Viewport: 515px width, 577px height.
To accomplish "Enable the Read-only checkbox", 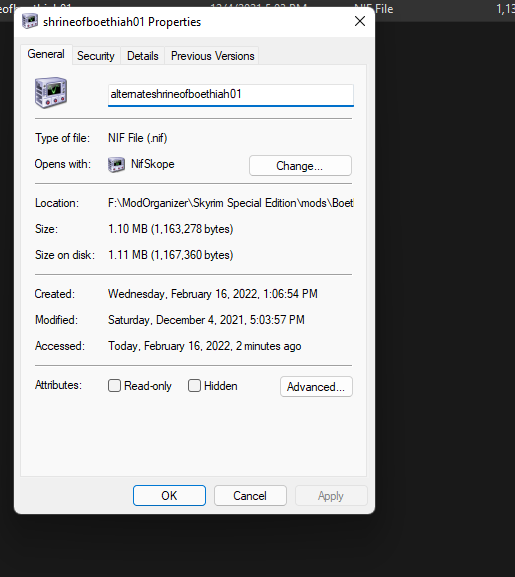I will tap(114, 386).
